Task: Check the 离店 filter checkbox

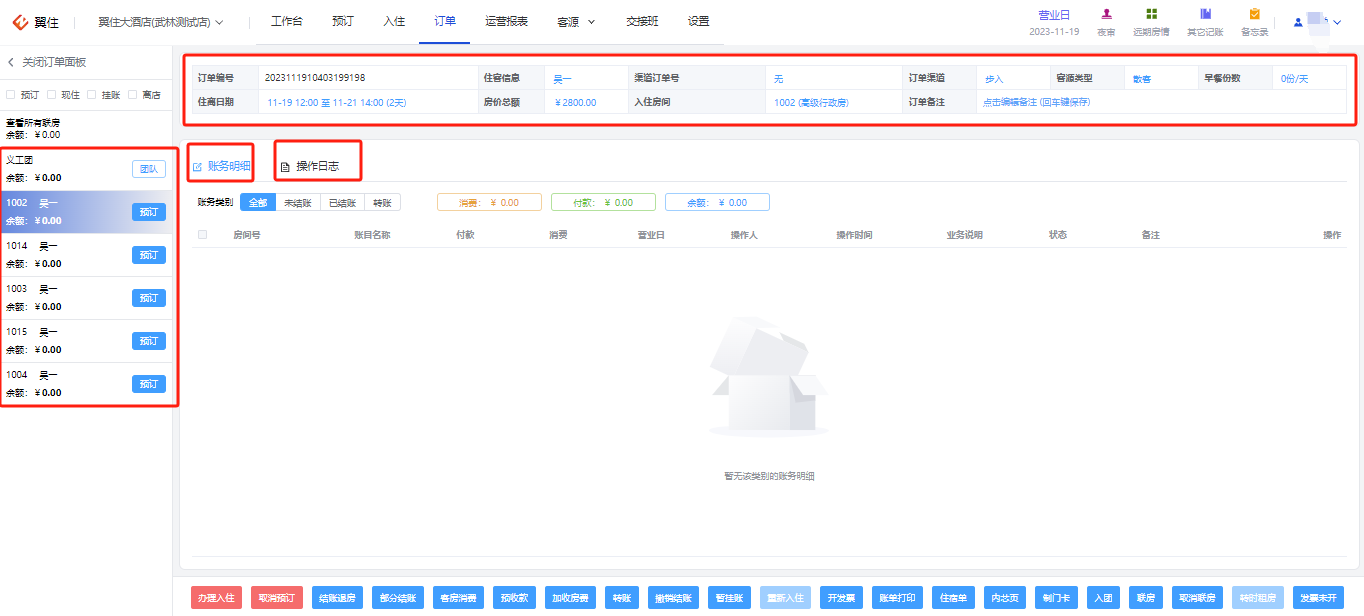Action: (132, 95)
